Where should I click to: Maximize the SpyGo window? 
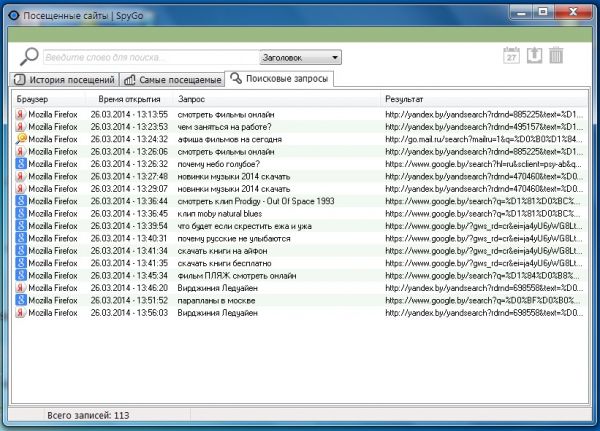(x=543, y=12)
